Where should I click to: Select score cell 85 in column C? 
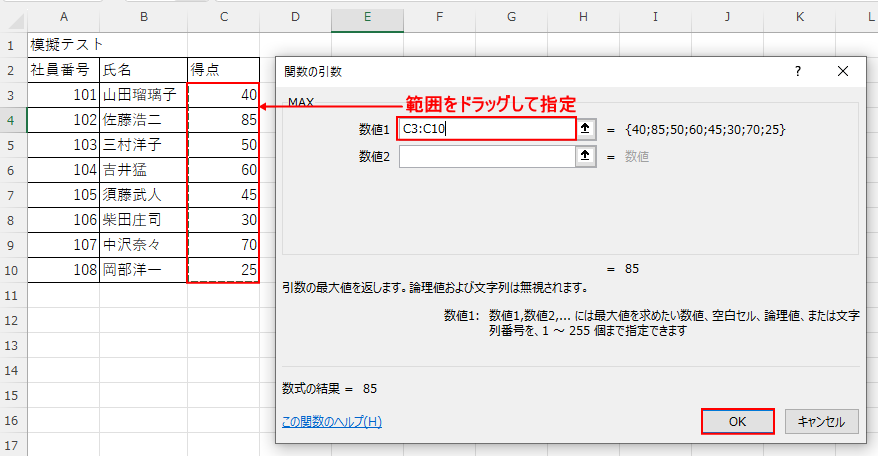(x=224, y=120)
